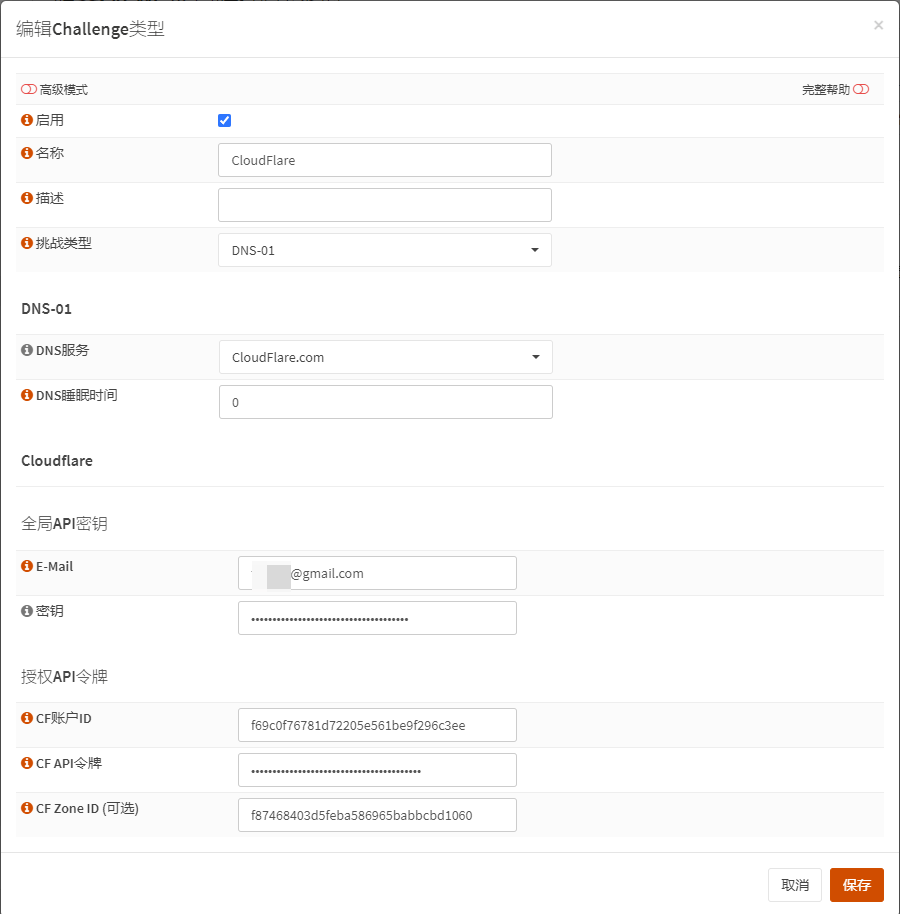Click the info icon beside E-Mail
The height and width of the screenshot is (914, 900).
point(27,566)
